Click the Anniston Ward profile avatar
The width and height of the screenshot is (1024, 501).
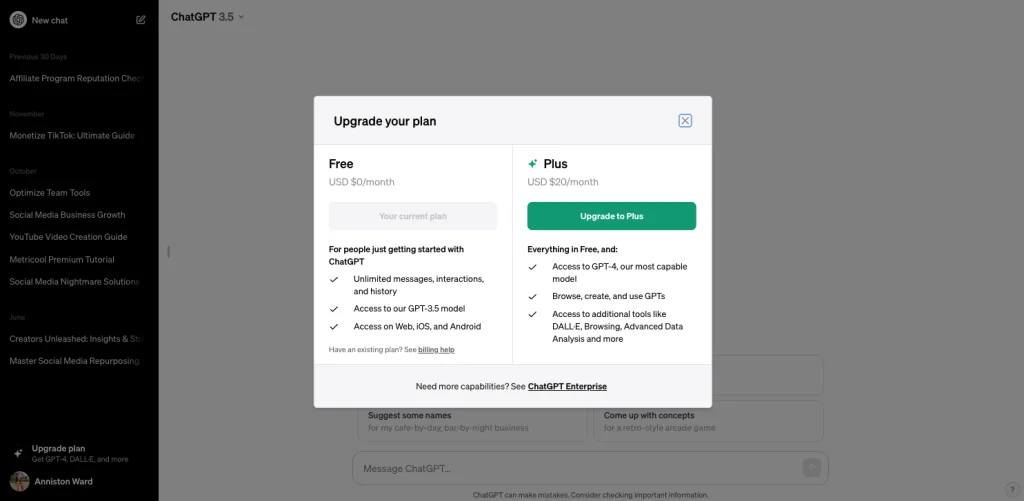19,481
